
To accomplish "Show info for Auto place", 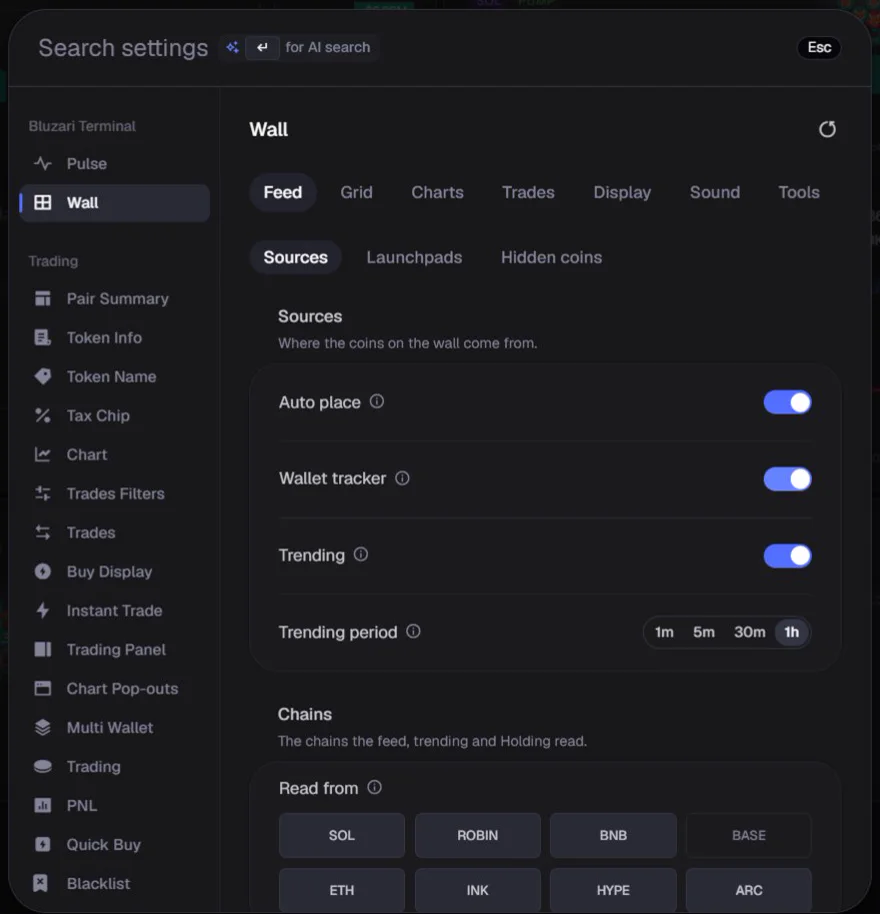I will pos(377,401).
